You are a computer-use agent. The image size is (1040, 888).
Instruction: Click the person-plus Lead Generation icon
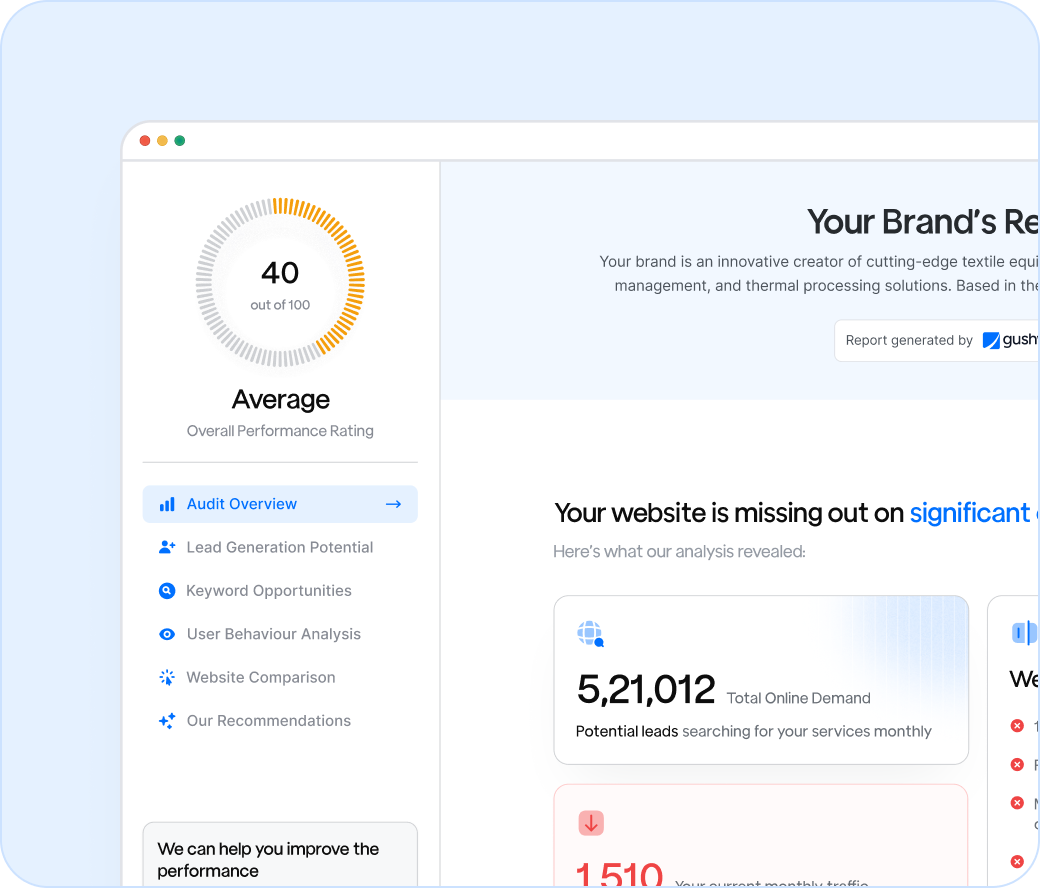point(167,547)
